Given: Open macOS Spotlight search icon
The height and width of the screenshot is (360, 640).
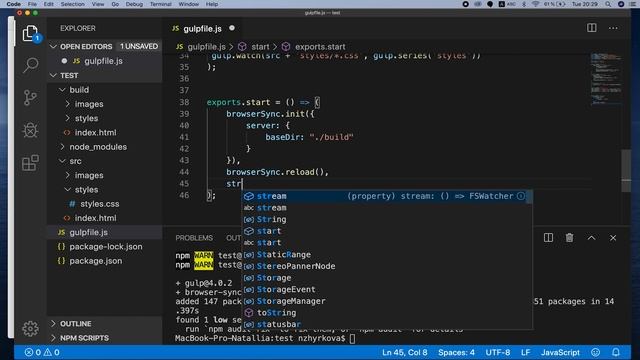Looking at the screenshot, I should coord(608,4).
